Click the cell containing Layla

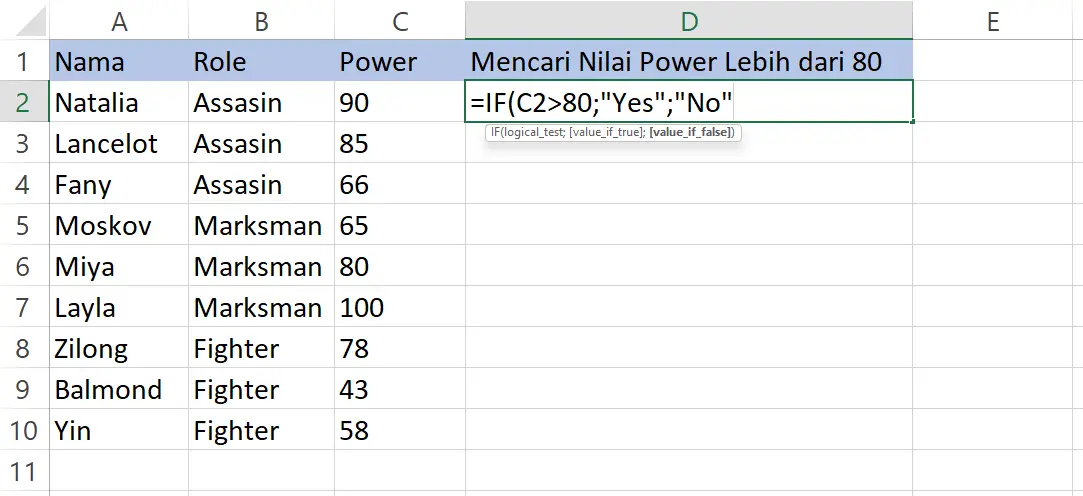(x=119, y=307)
